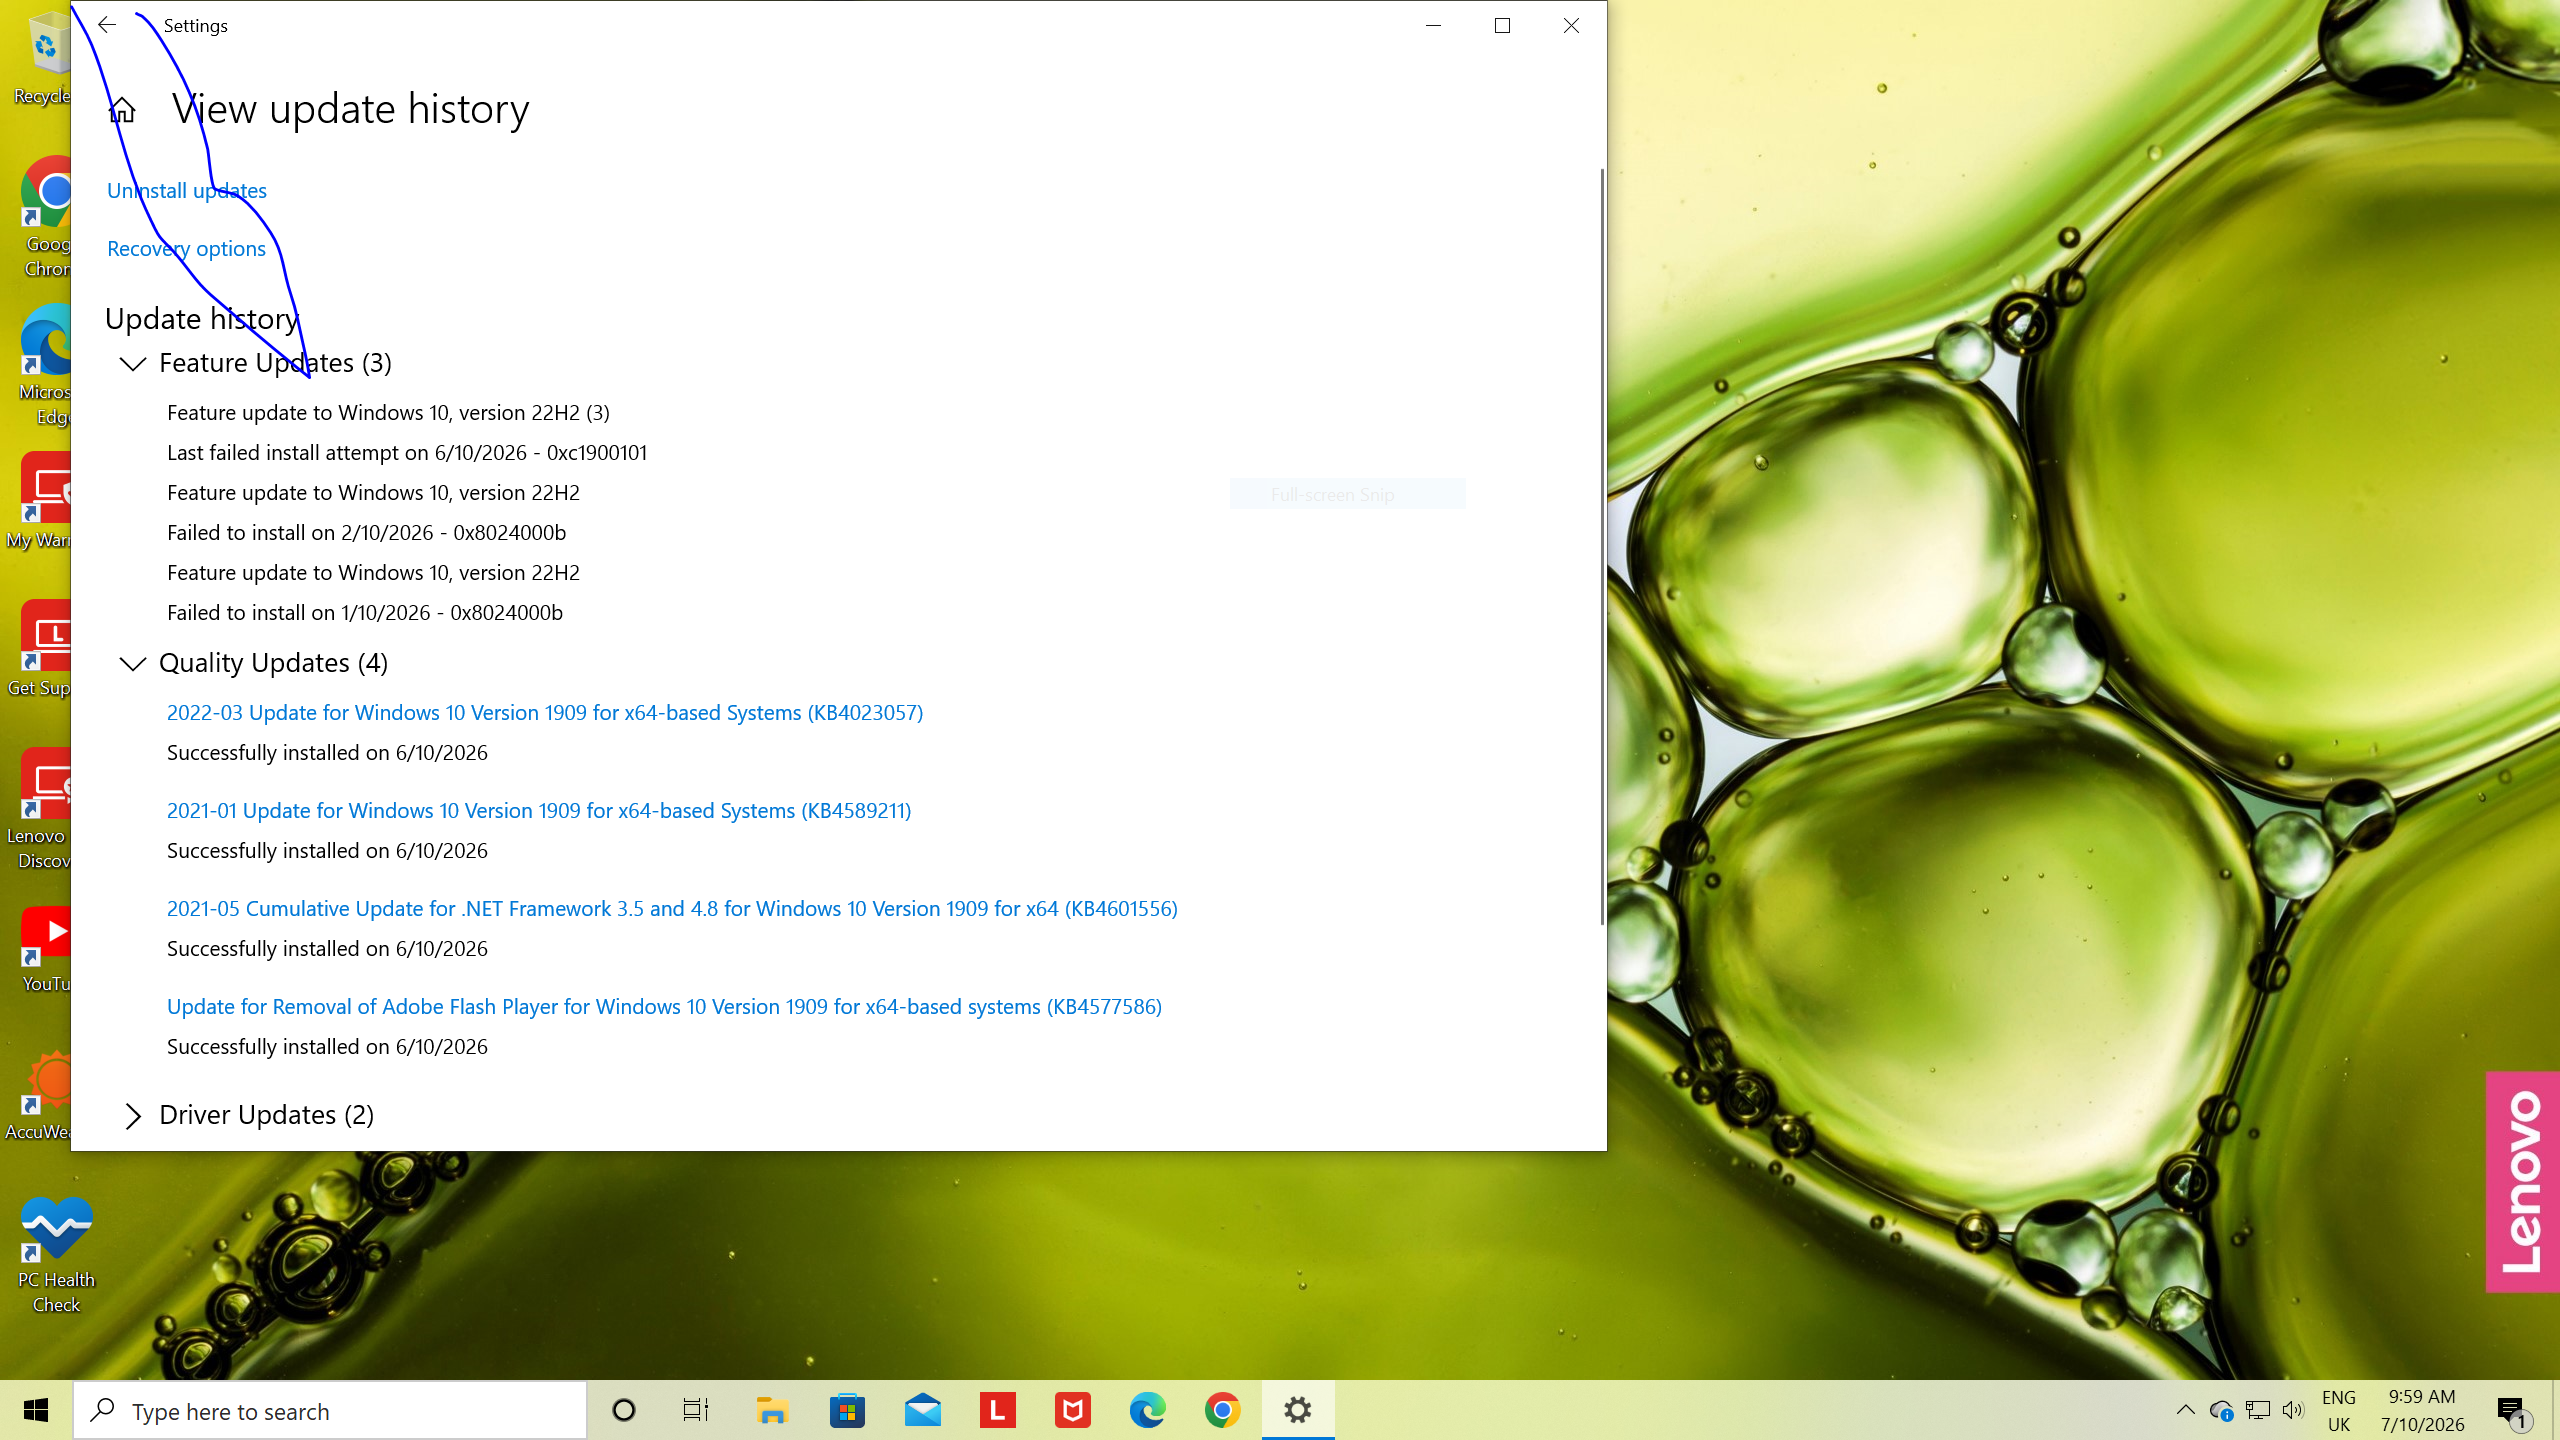Open the Windows Start menu
This screenshot has height=1440, width=2560.
[36, 1410]
